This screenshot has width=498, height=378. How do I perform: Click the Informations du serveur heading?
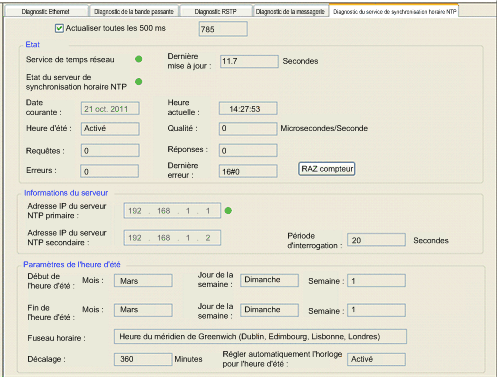click(x=66, y=193)
